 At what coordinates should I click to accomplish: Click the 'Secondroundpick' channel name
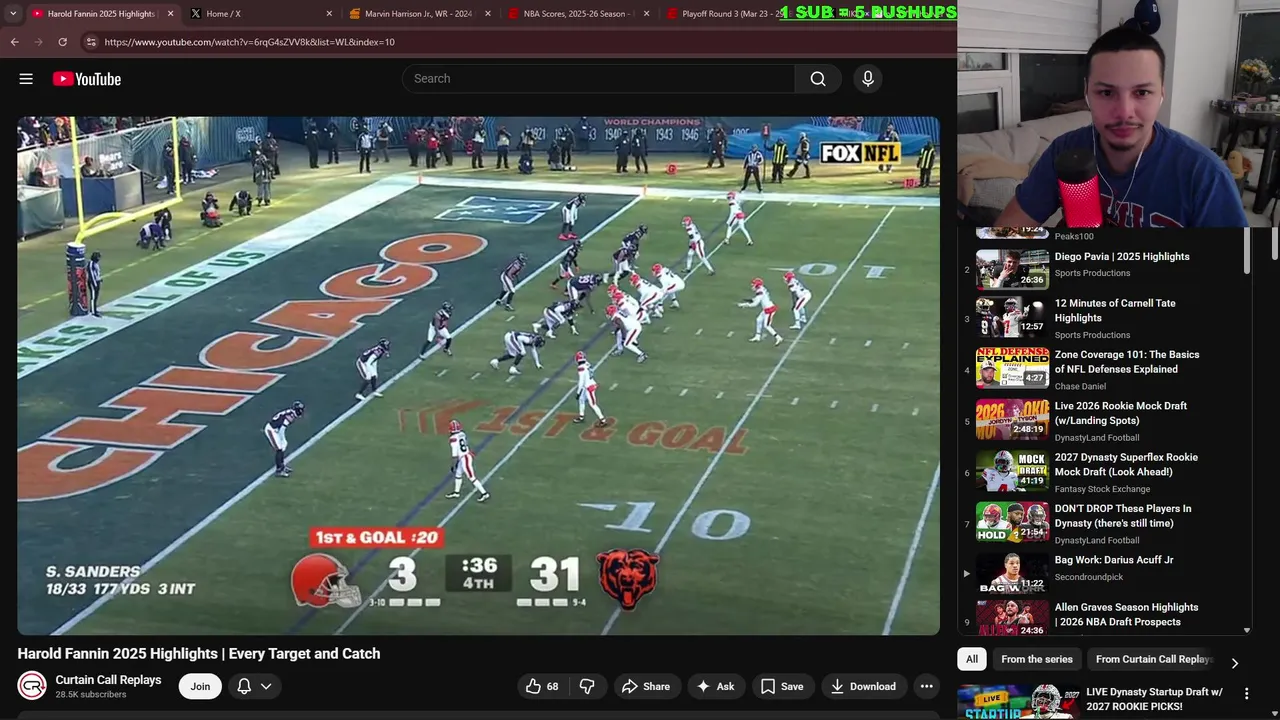[1089, 577]
